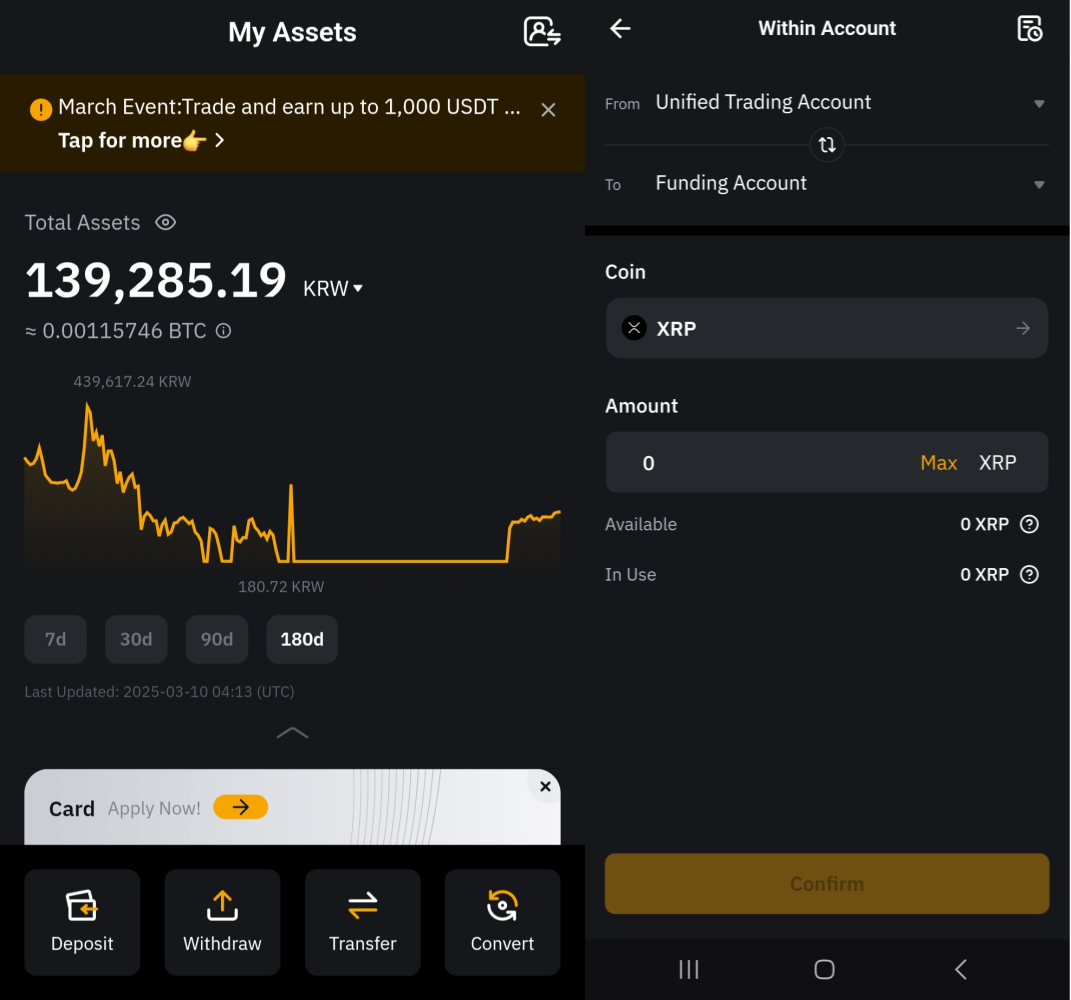
Task: Select the 30d chart range
Action: point(136,639)
